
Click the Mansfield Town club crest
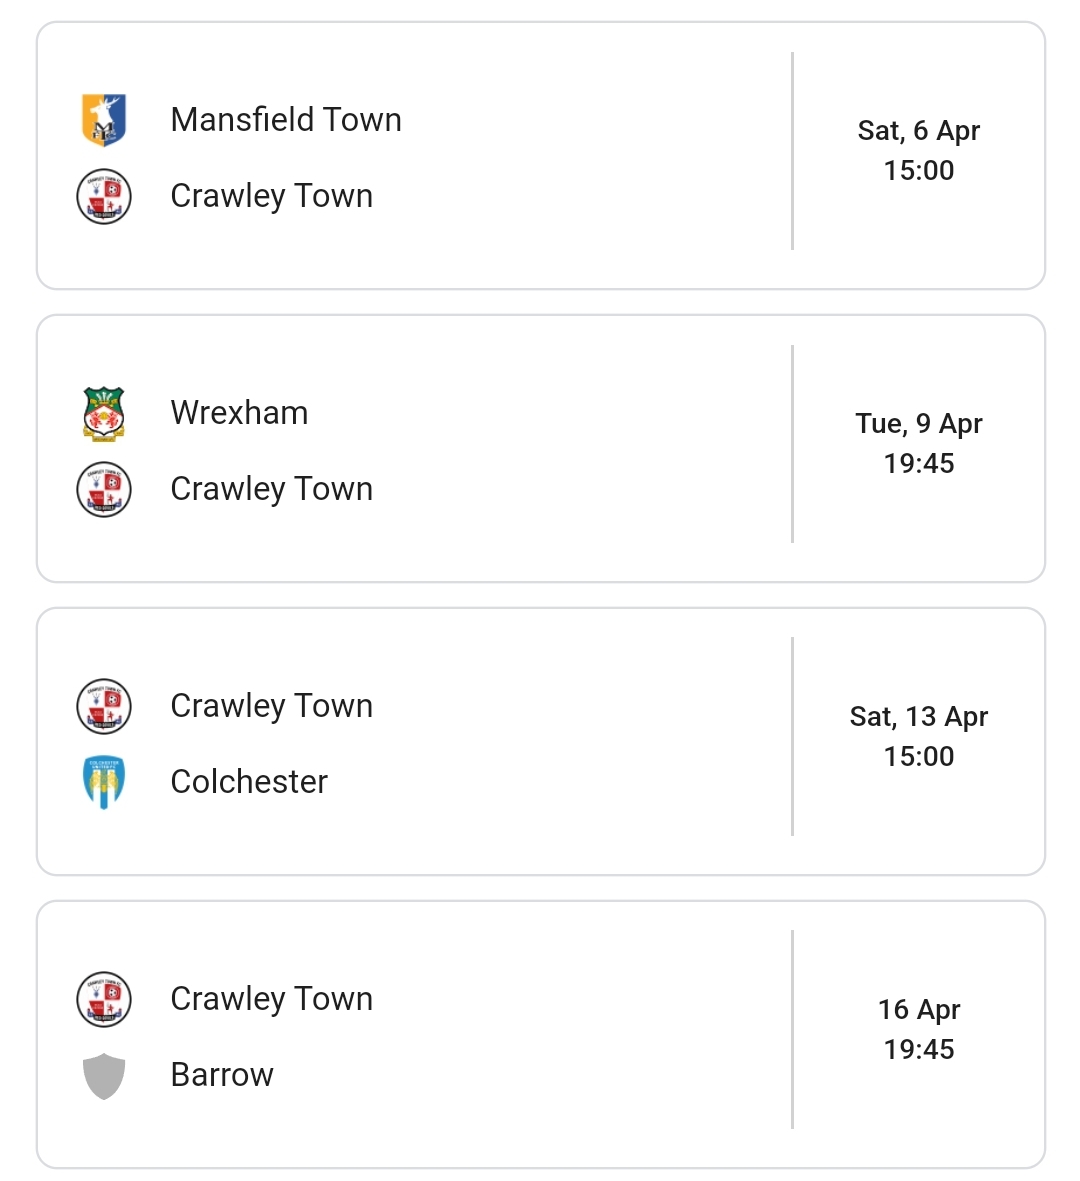tap(104, 120)
